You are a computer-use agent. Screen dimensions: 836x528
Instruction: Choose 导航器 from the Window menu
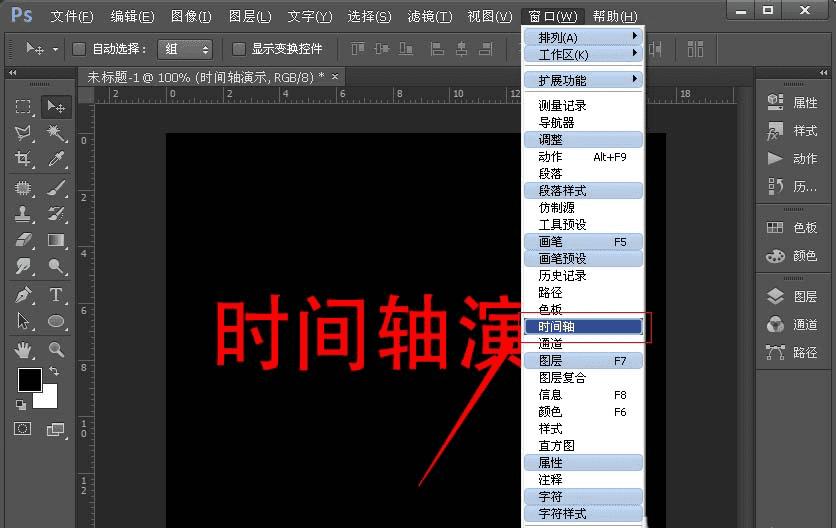click(x=583, y=122)
